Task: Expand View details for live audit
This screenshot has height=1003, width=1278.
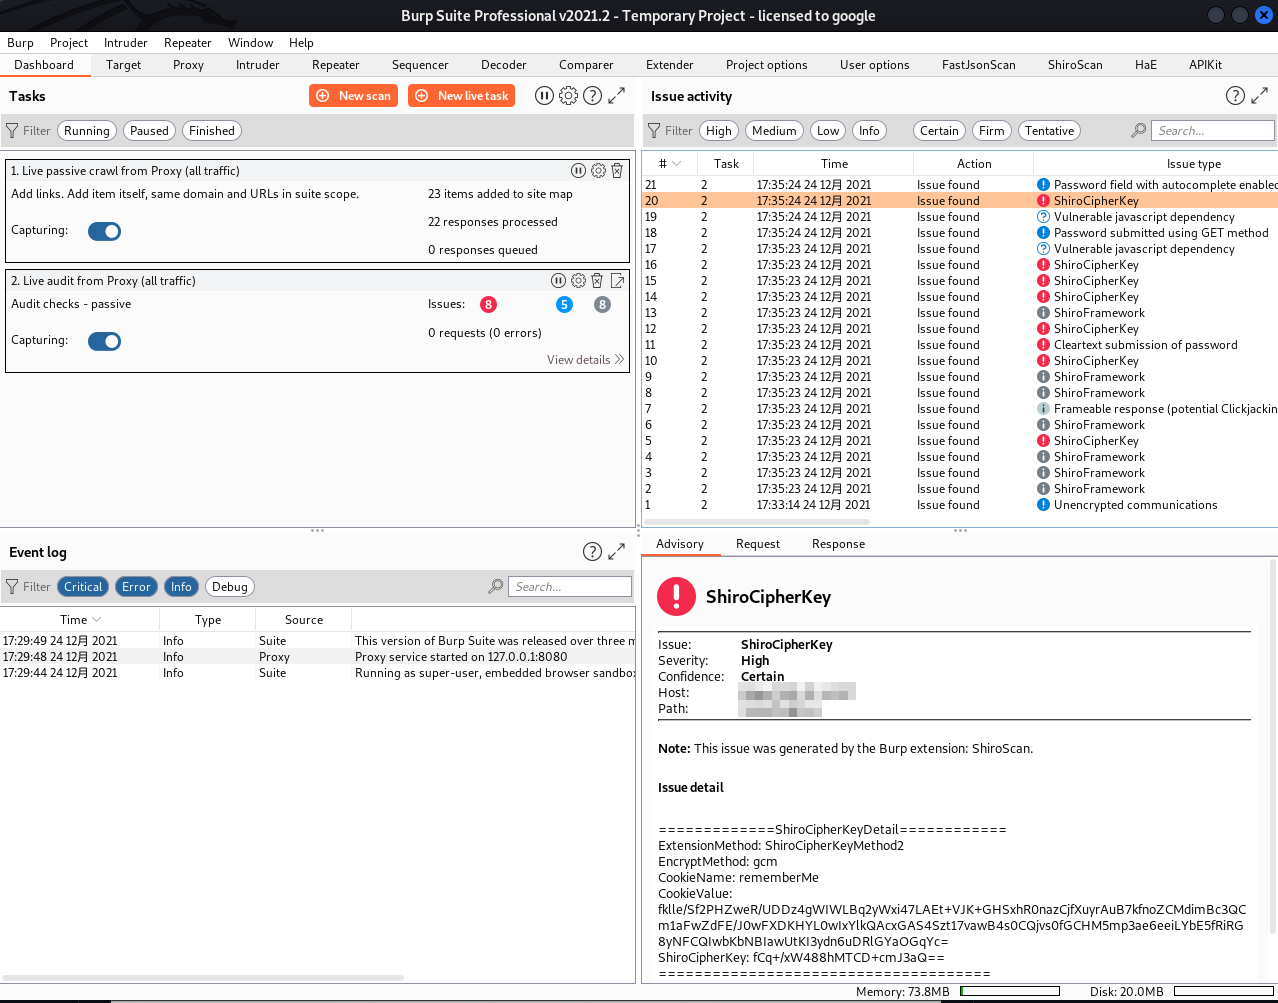Action: (x=585, y=359)
